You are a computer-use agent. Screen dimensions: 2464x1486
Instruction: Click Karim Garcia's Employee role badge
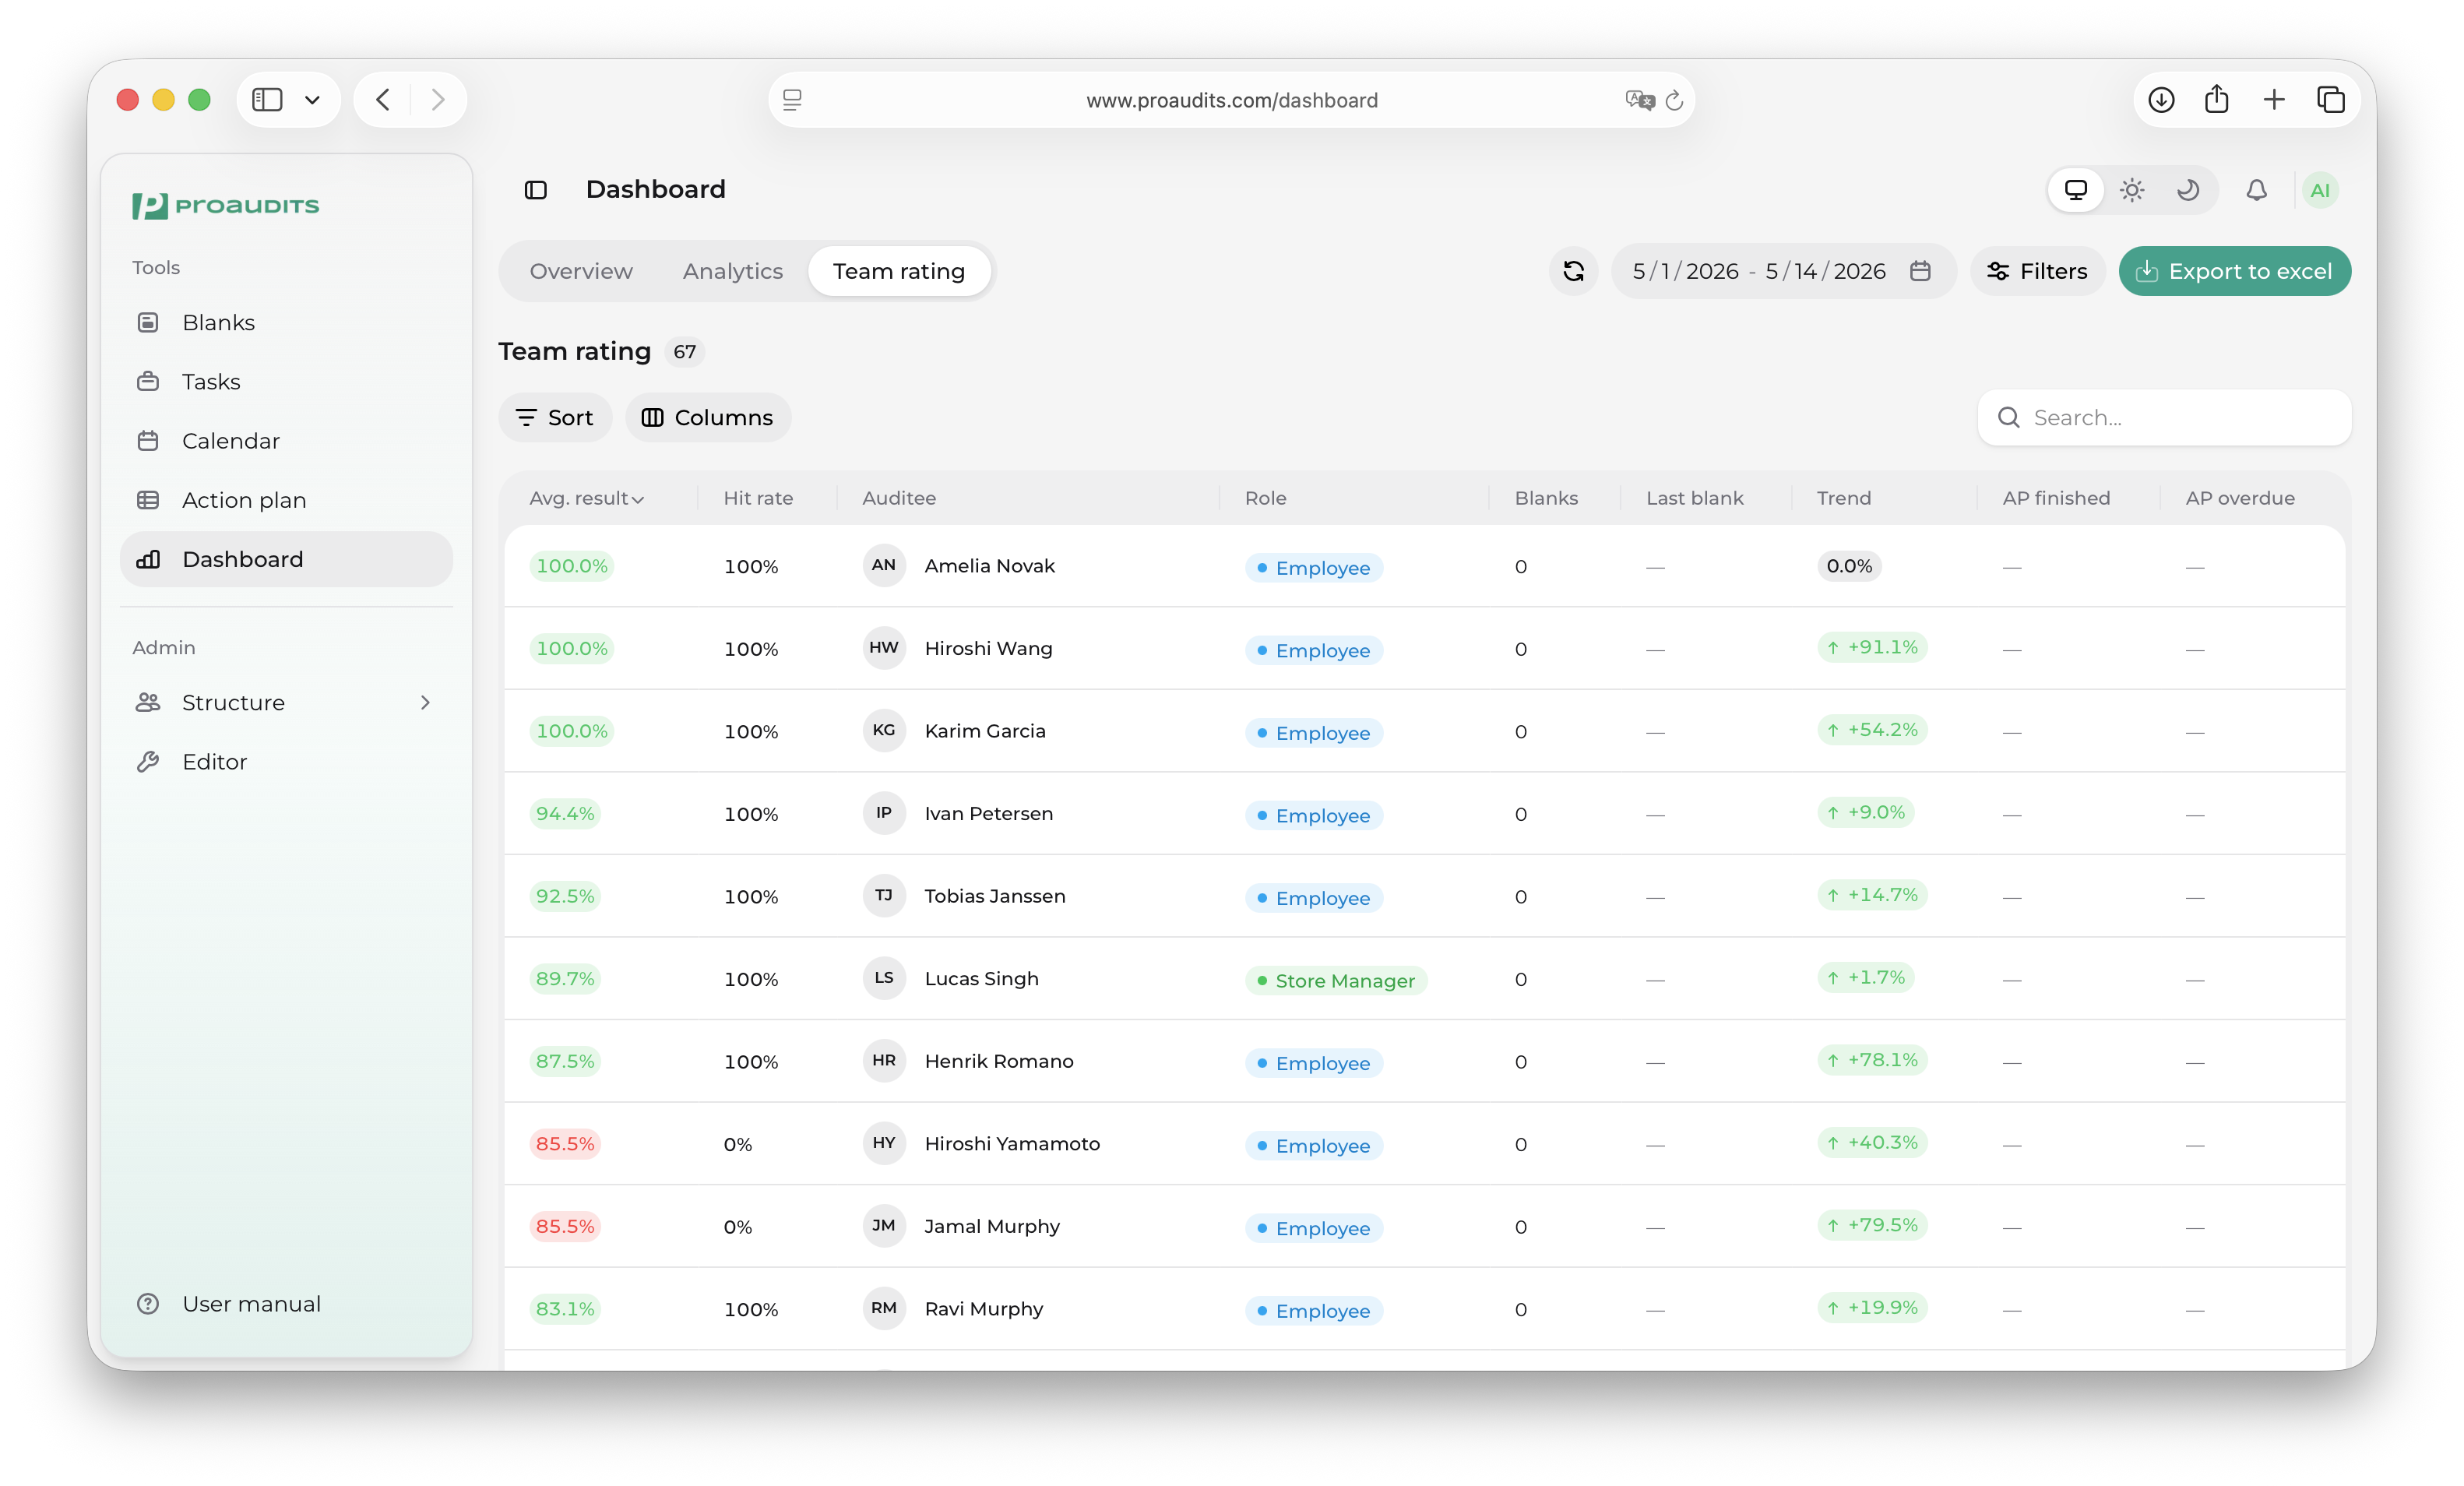point(1313,732)
